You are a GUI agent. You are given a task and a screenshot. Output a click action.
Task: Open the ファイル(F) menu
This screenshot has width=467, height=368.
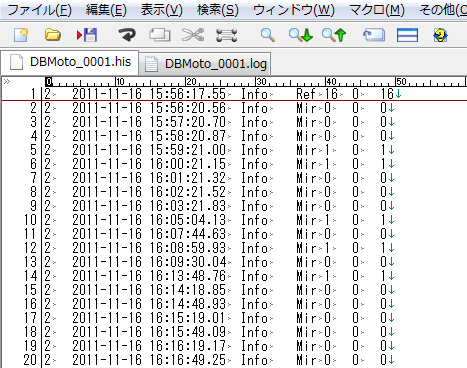pos(39,10)
